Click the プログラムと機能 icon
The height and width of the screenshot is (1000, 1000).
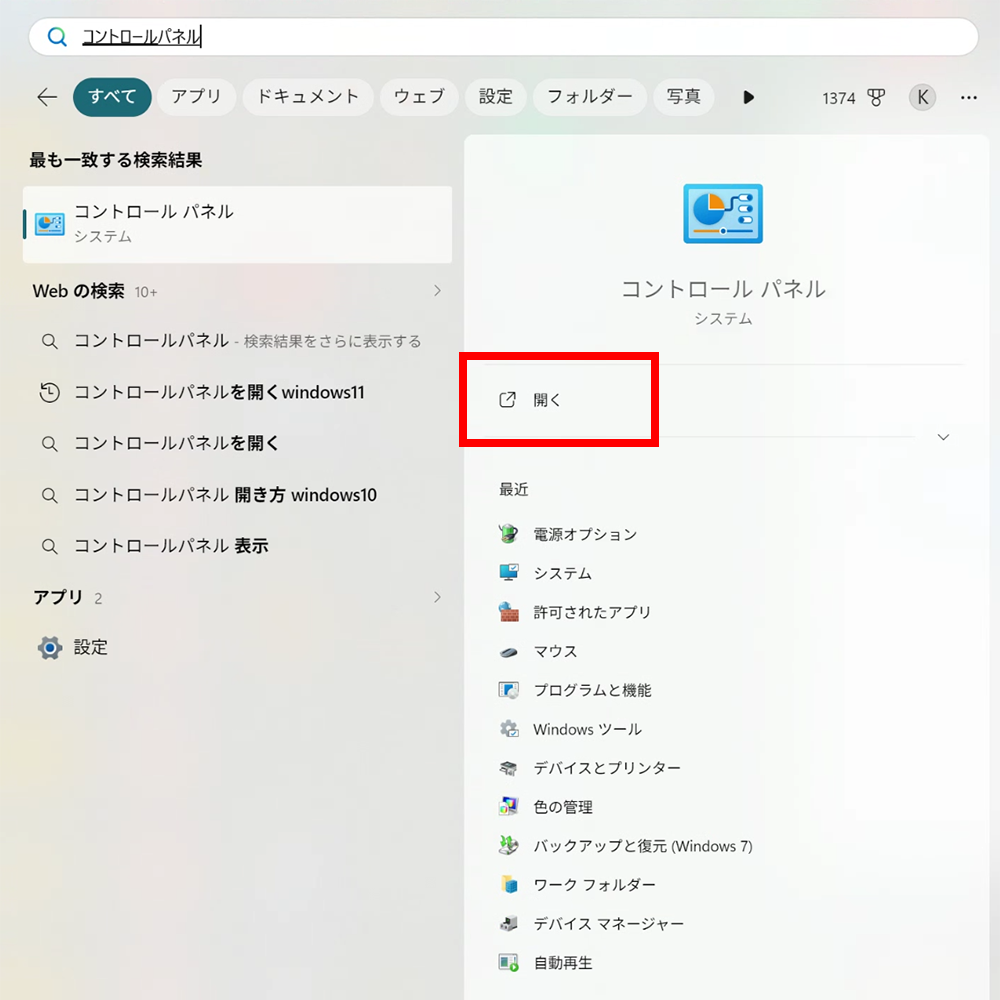pos(508,690)
